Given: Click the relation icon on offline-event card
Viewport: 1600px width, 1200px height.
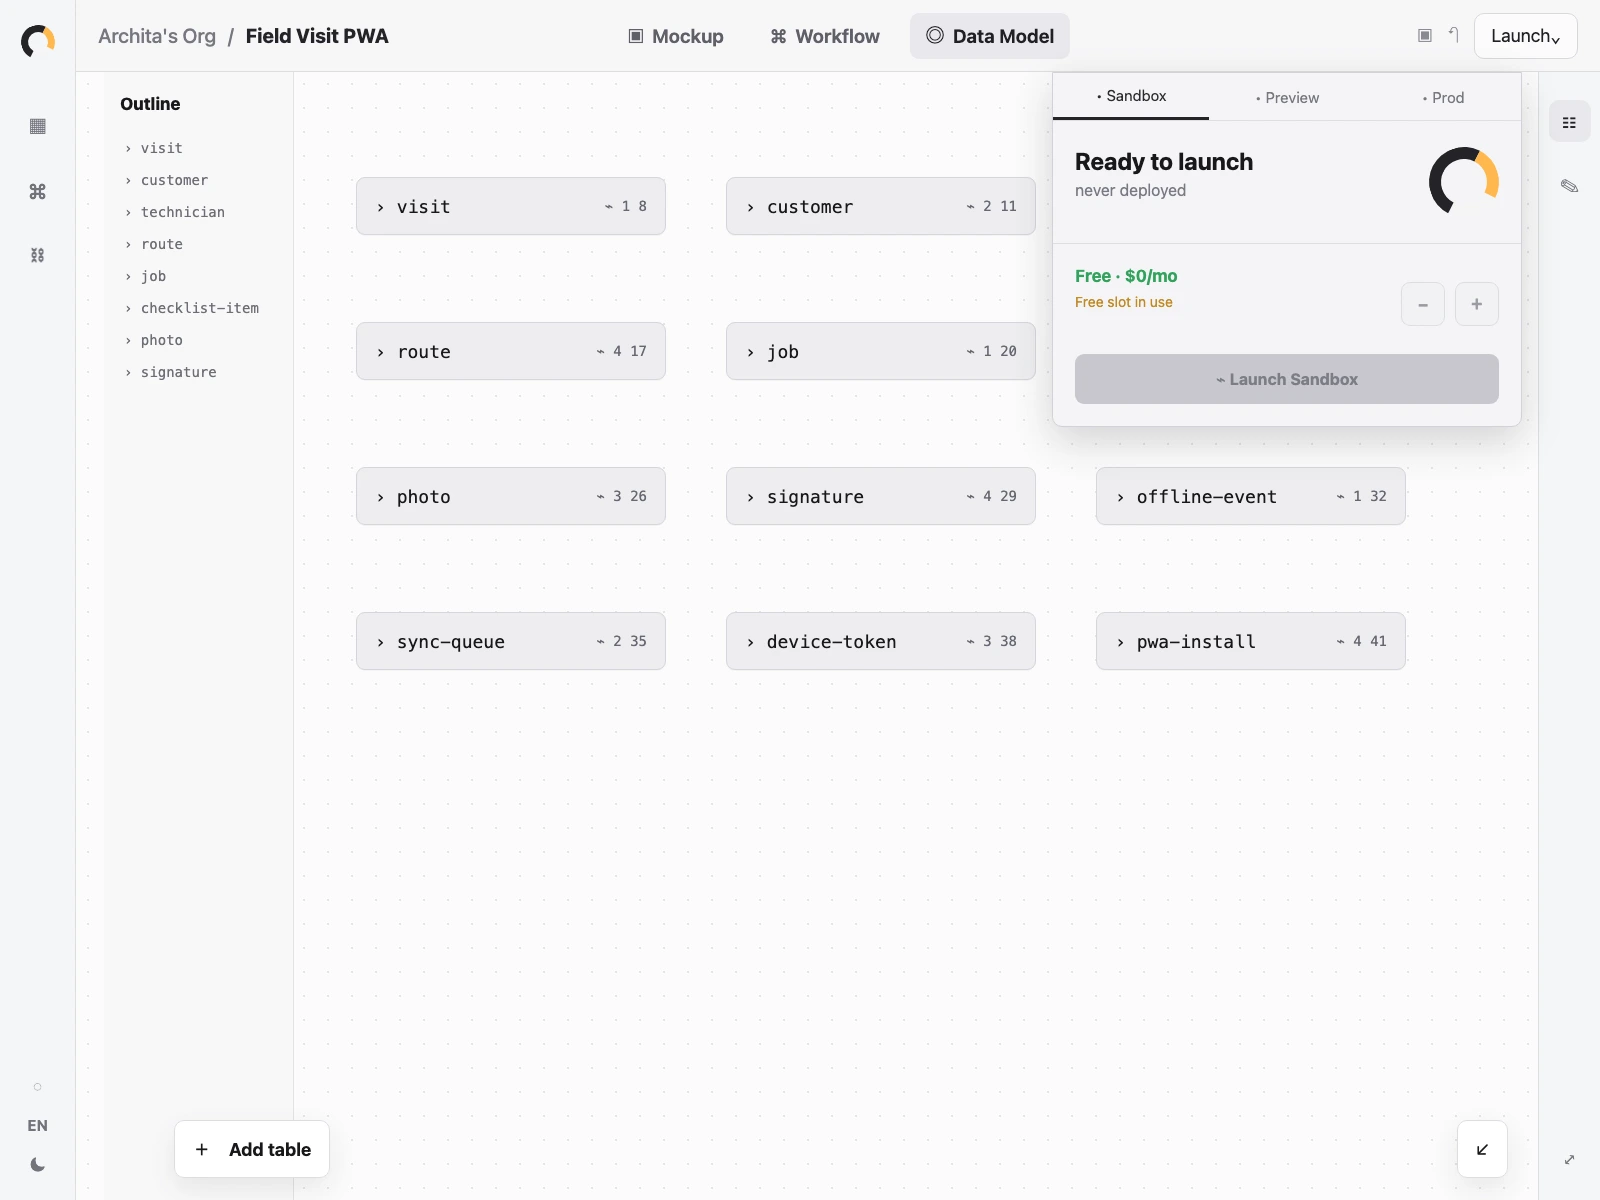Looking at the screenshot, I should [x=1341, y=497].
